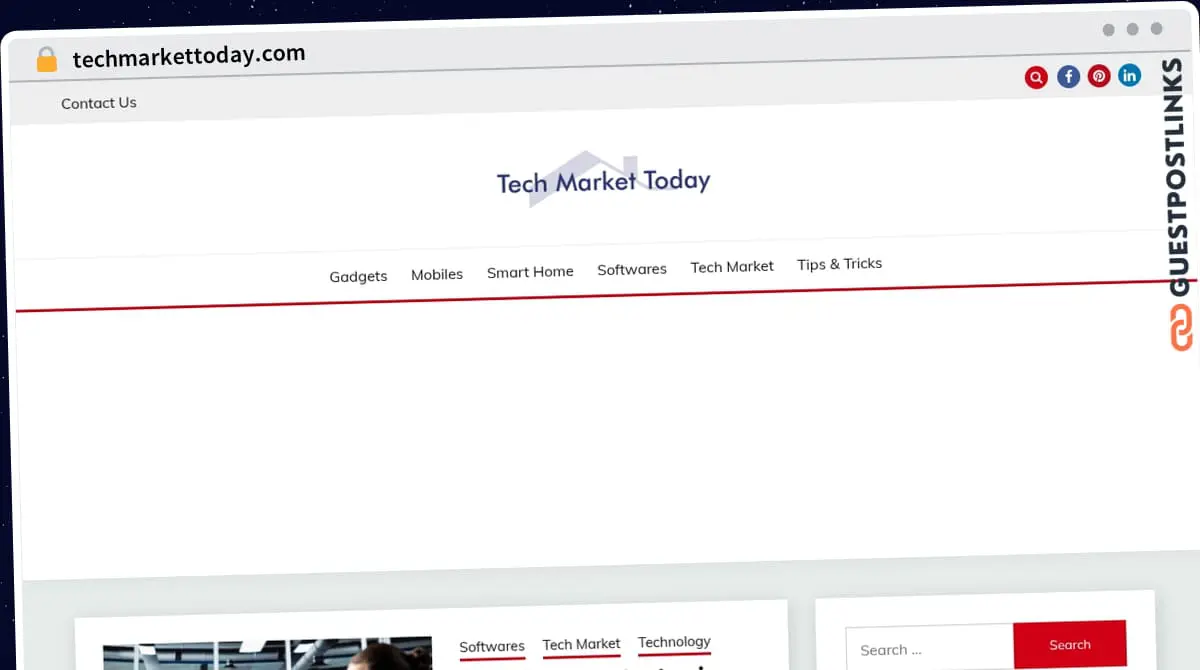Image resolution: width=1200 pixels, height=670 pixels.
Task: Open the Contact Us link
Action: pos(98,103)
